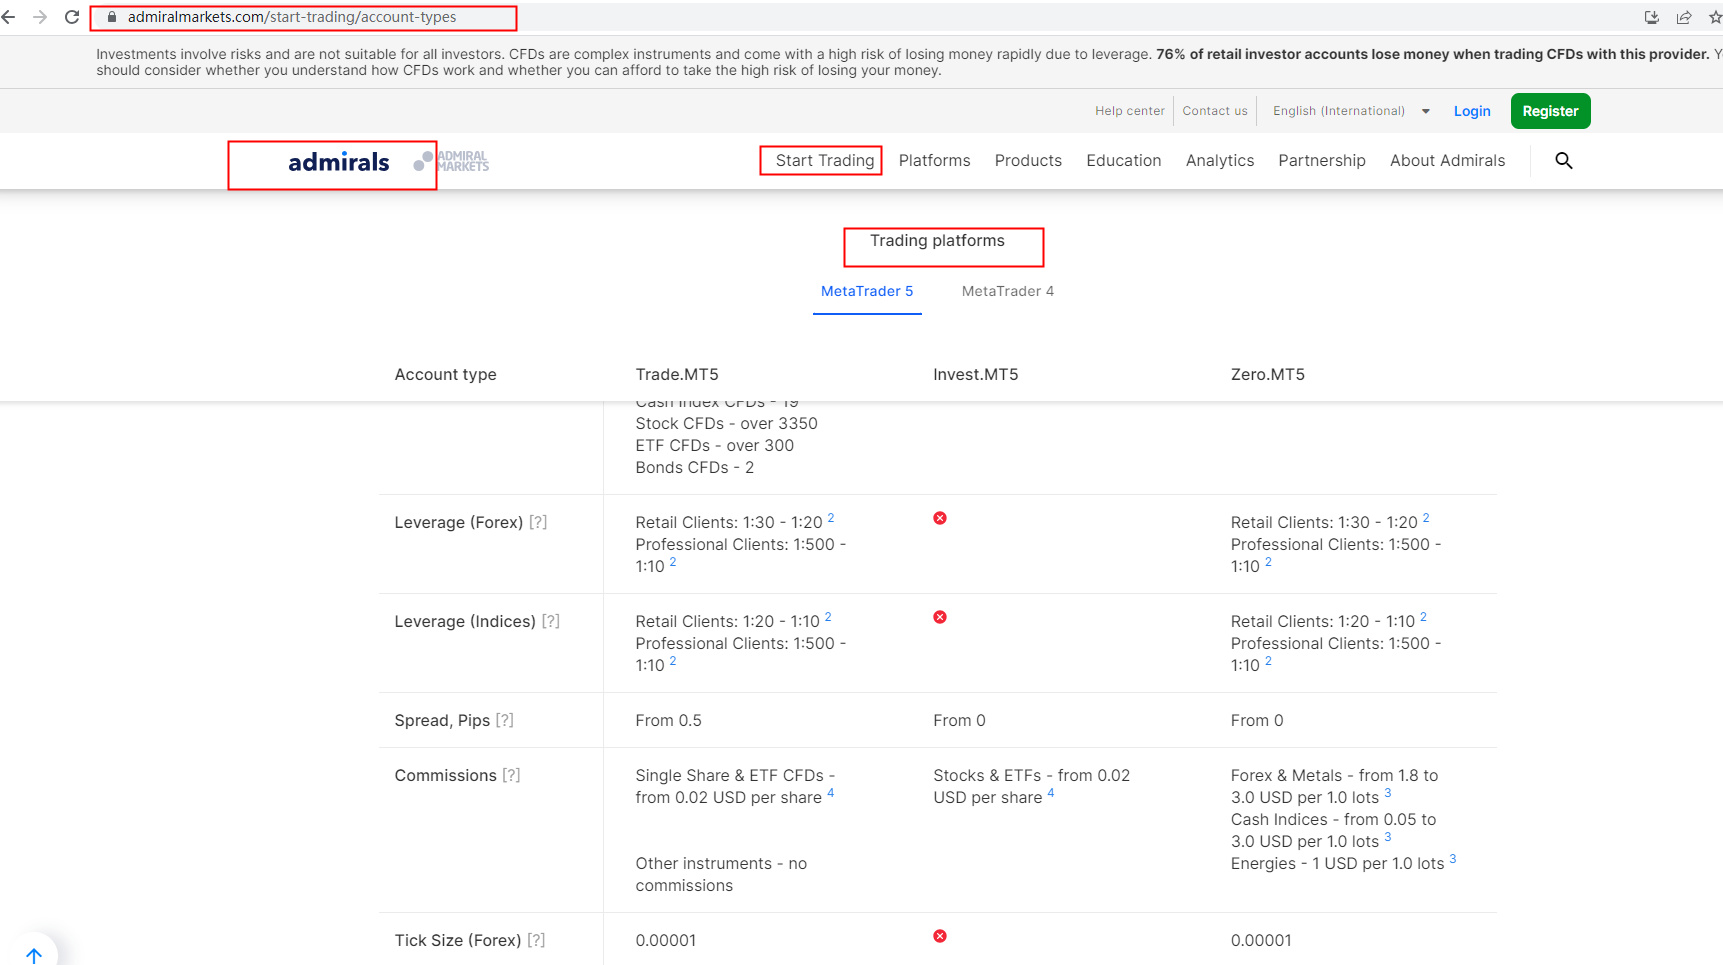
Task: Click the Contact us link
Action: (1214, 111)
